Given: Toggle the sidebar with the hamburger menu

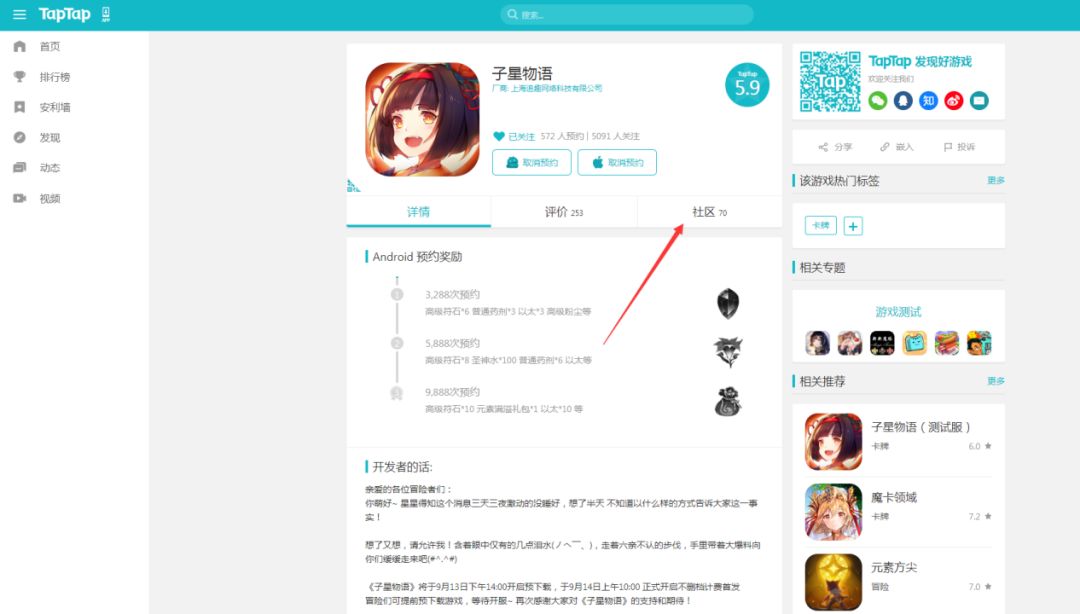Looking at the screenshot, I should click(x=18, y=14).
